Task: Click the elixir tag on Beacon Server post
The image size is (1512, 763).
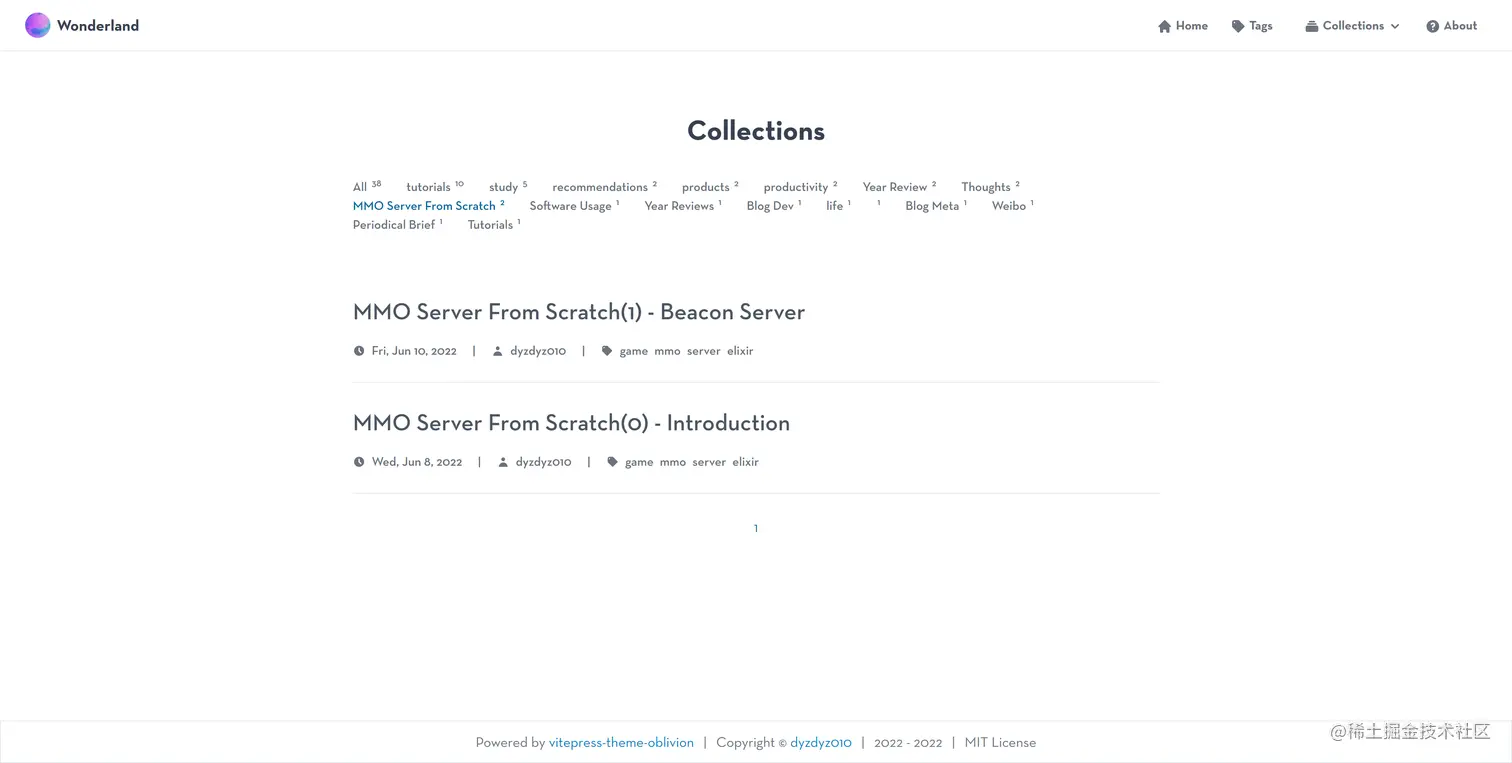Action: (x=740, y=351)
